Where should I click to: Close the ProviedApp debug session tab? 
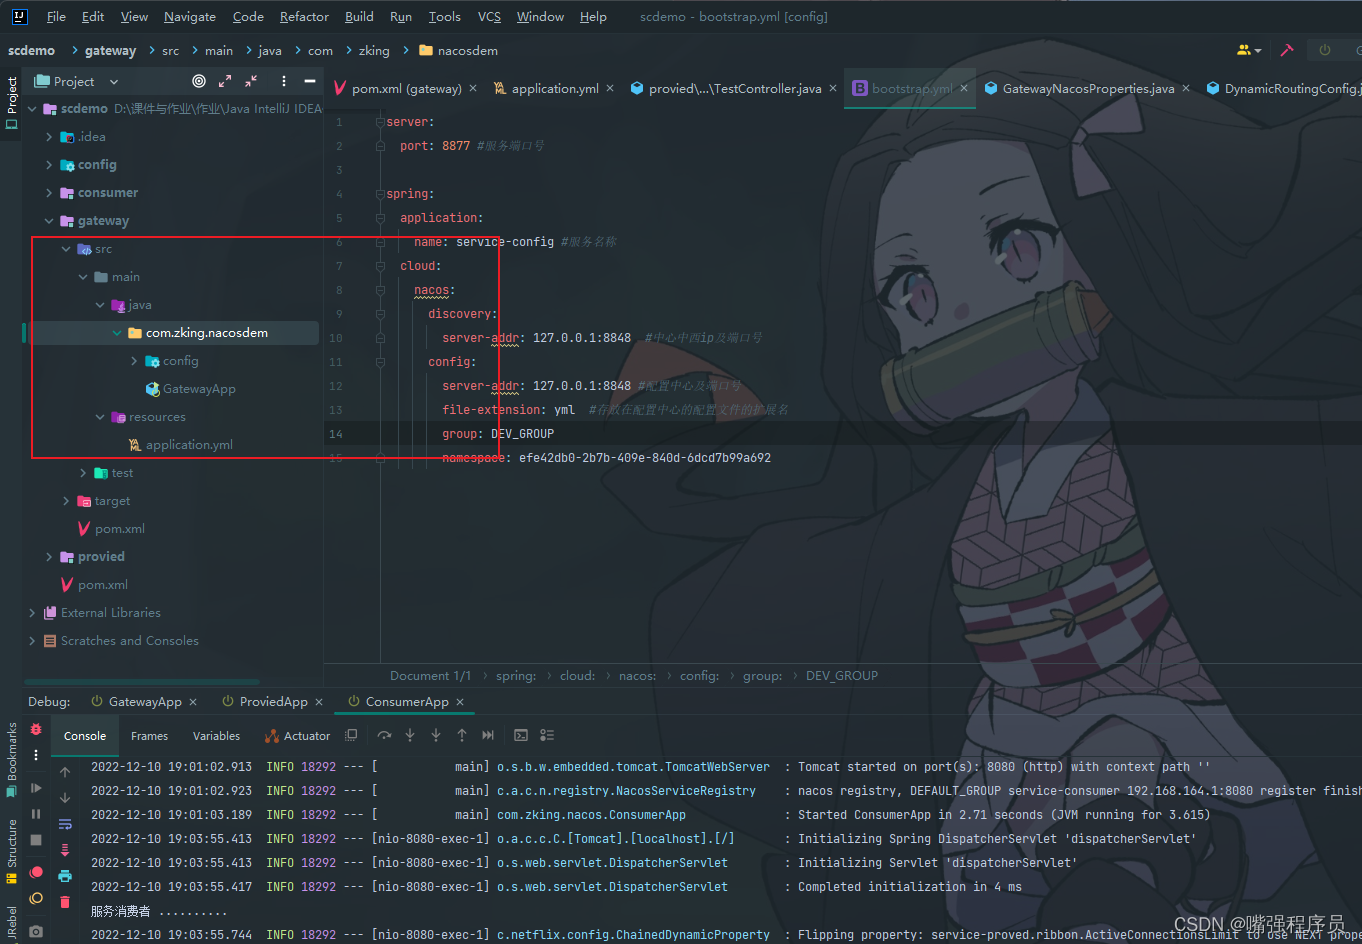coord(319,702)
